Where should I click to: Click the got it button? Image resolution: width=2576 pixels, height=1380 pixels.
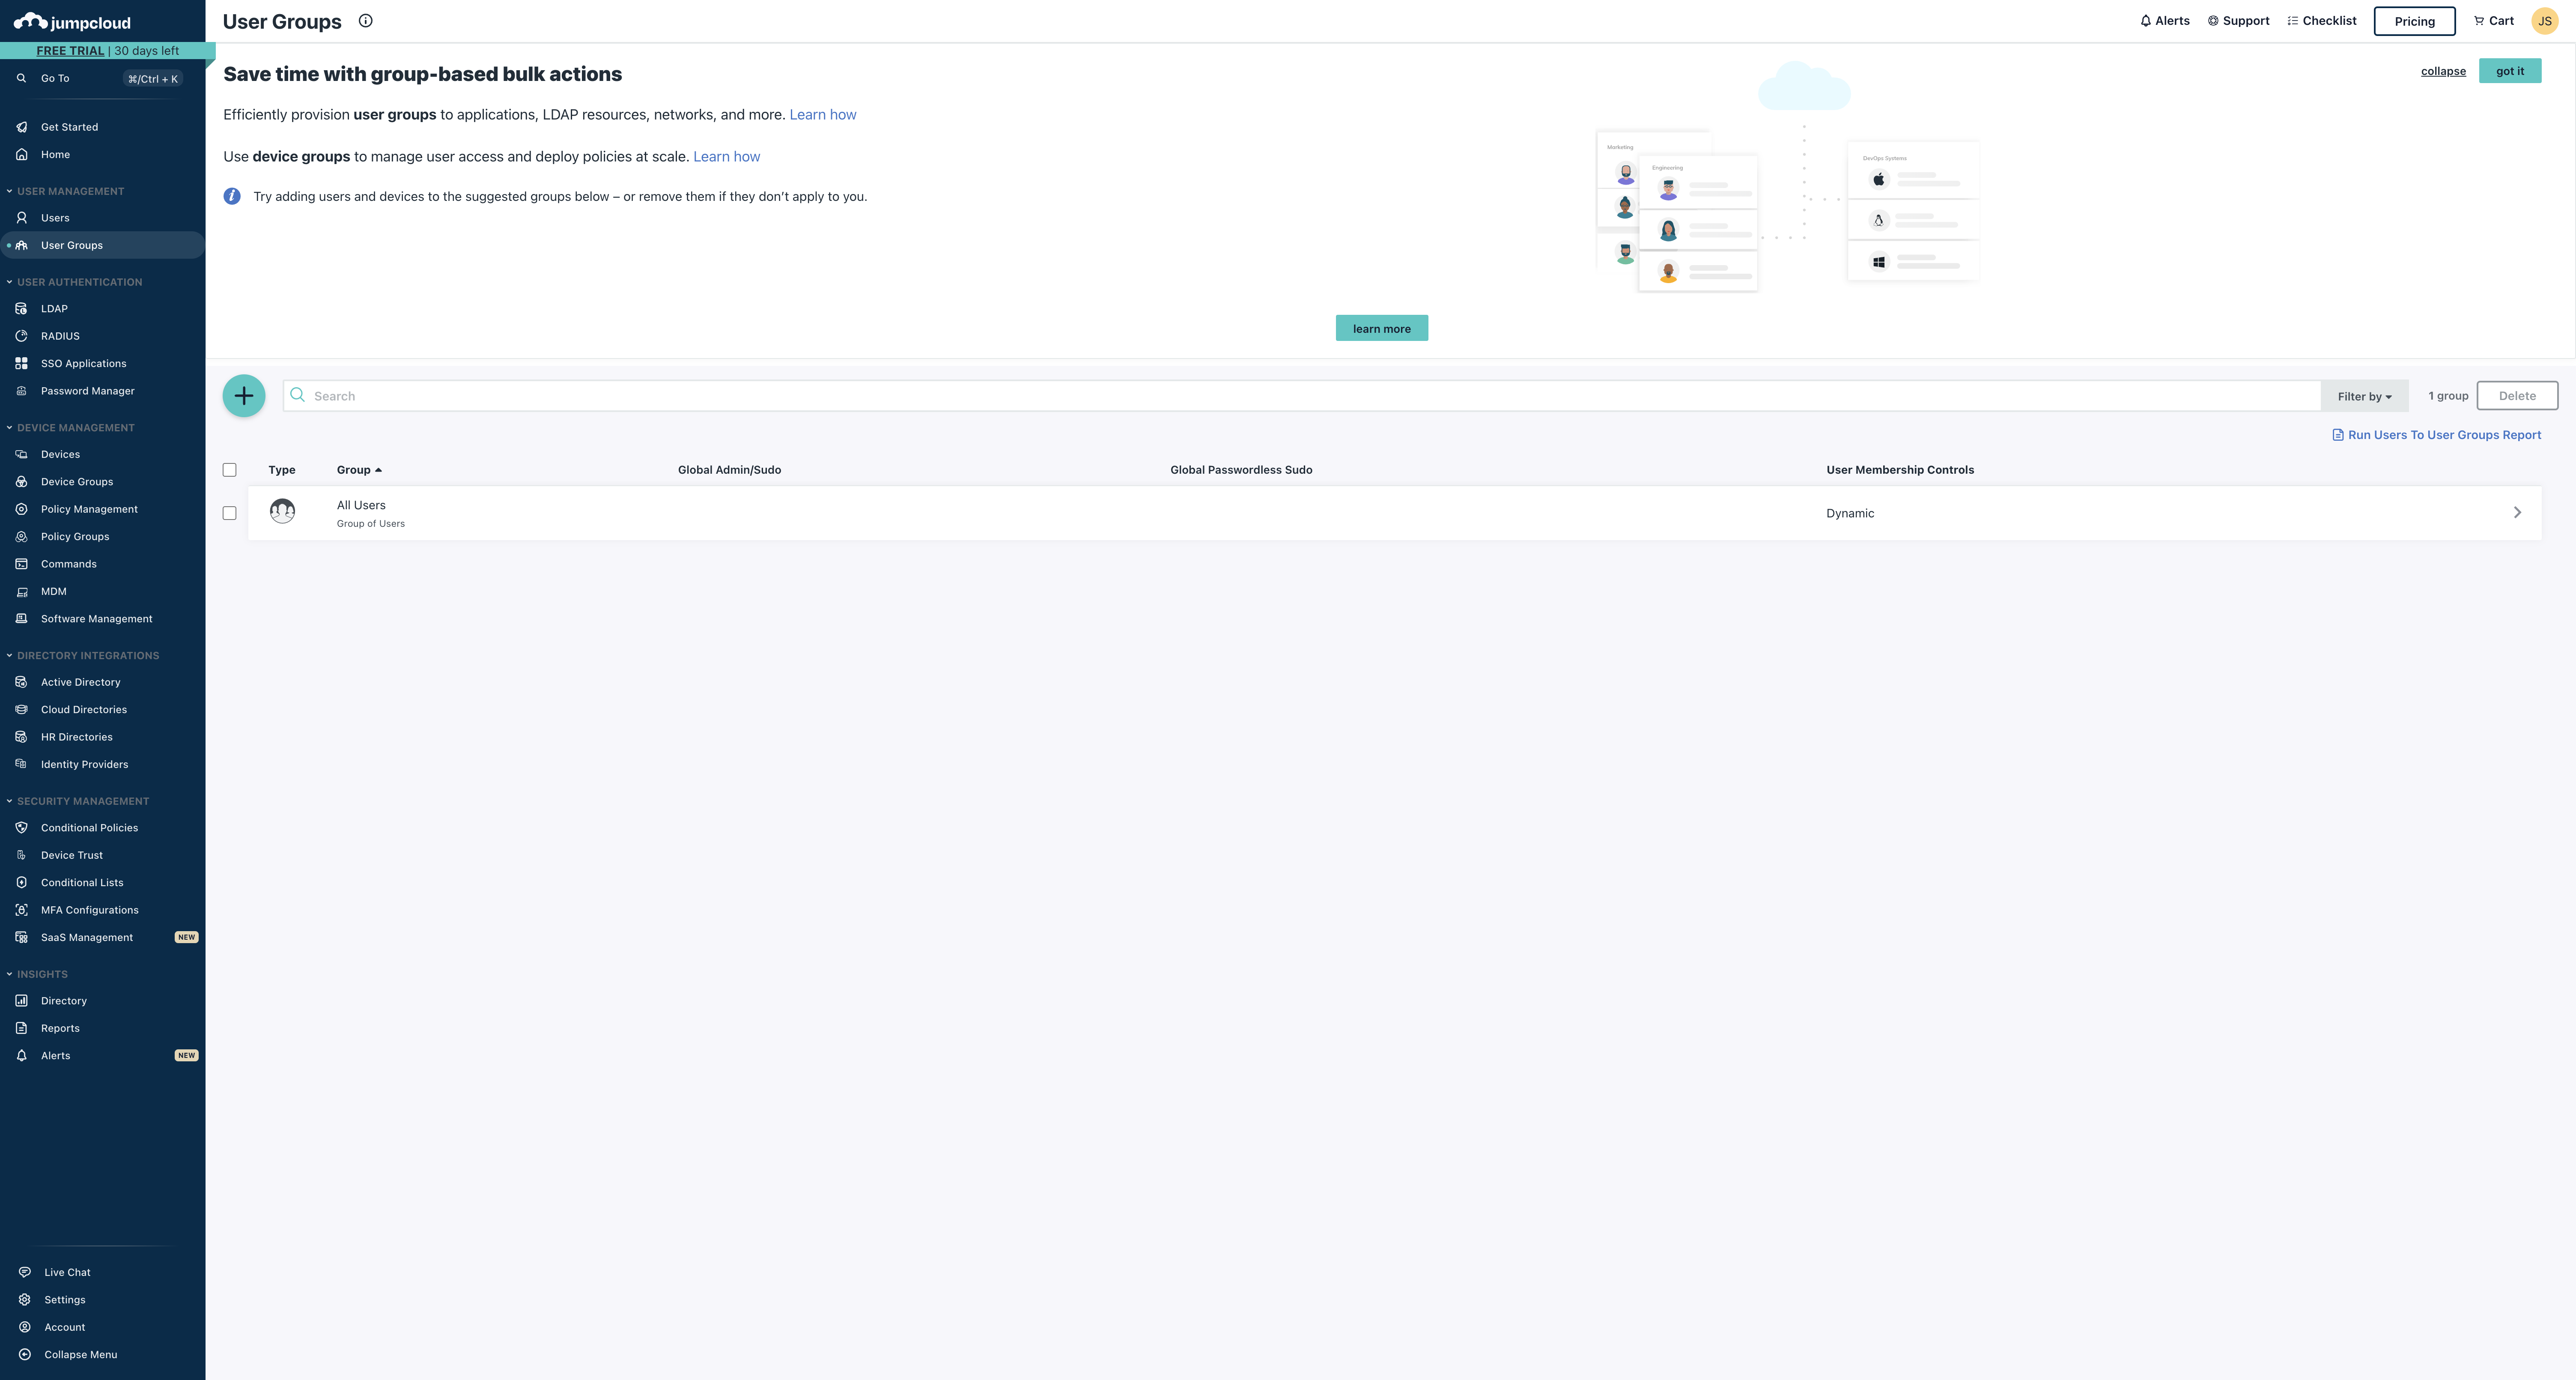2510,71
